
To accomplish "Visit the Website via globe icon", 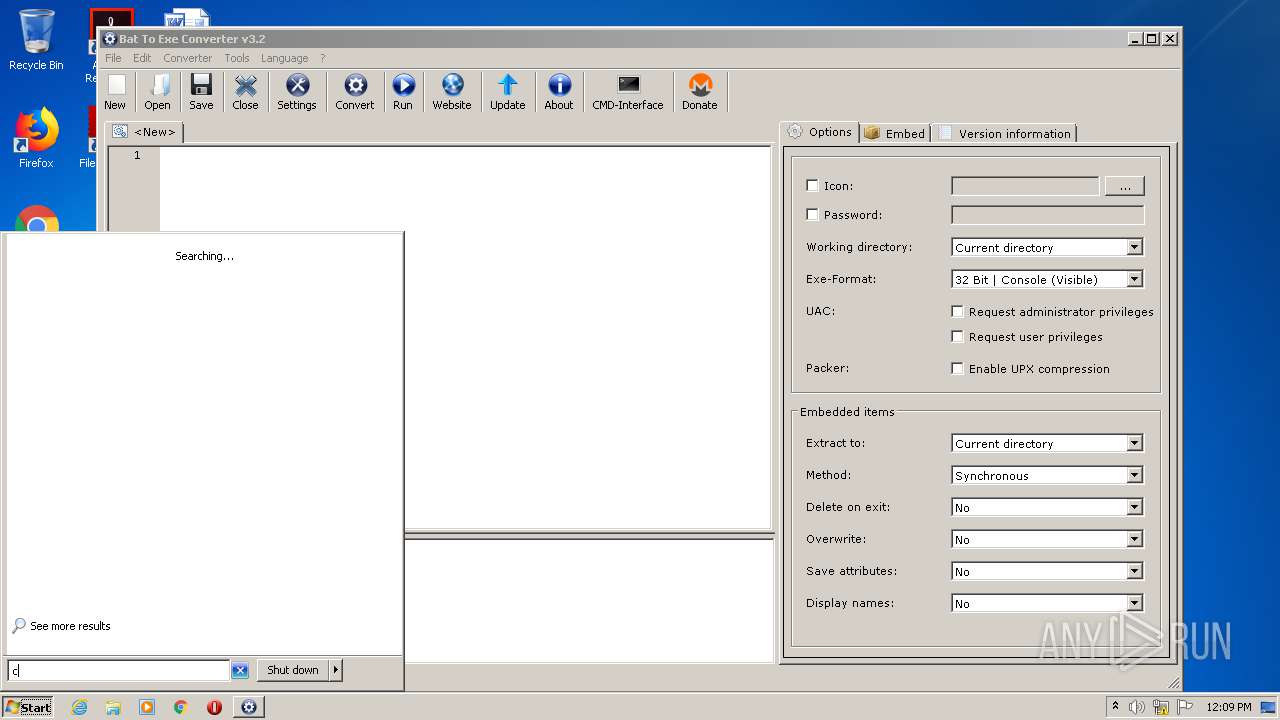I will pos(452,91).
